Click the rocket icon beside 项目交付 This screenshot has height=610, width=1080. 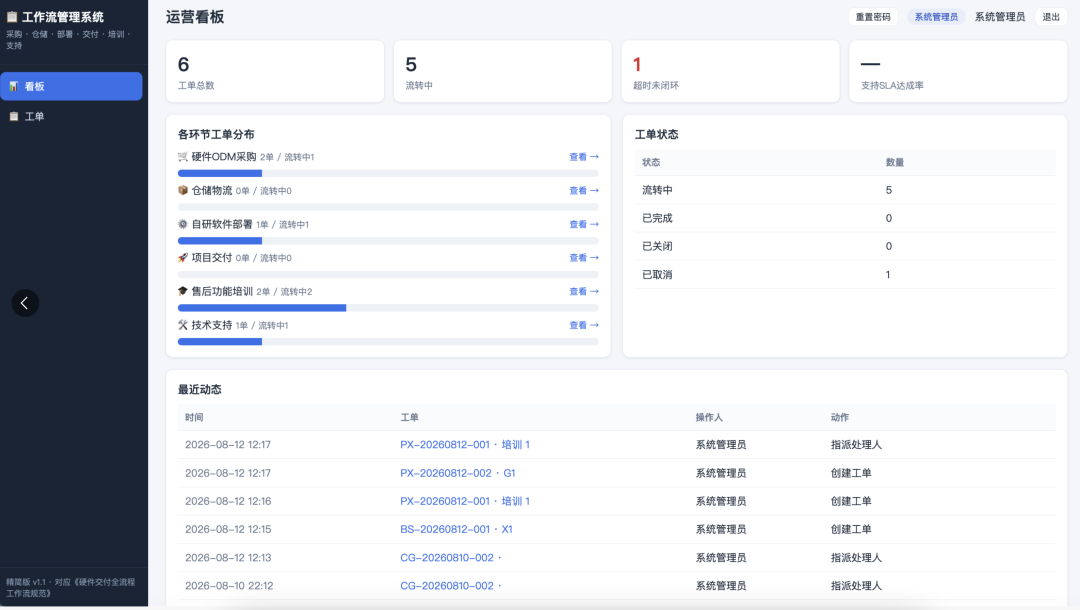click(x=183, y=257)
